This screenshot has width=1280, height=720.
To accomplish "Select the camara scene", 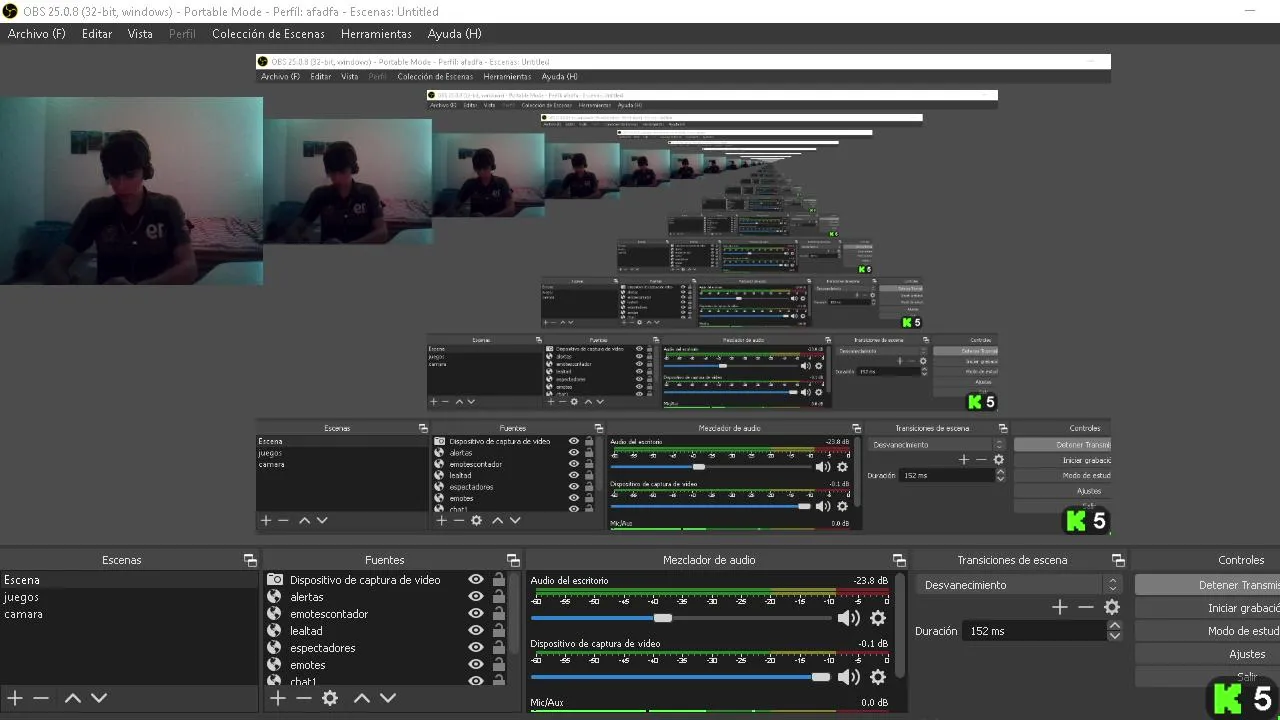I will click(129, 614).
